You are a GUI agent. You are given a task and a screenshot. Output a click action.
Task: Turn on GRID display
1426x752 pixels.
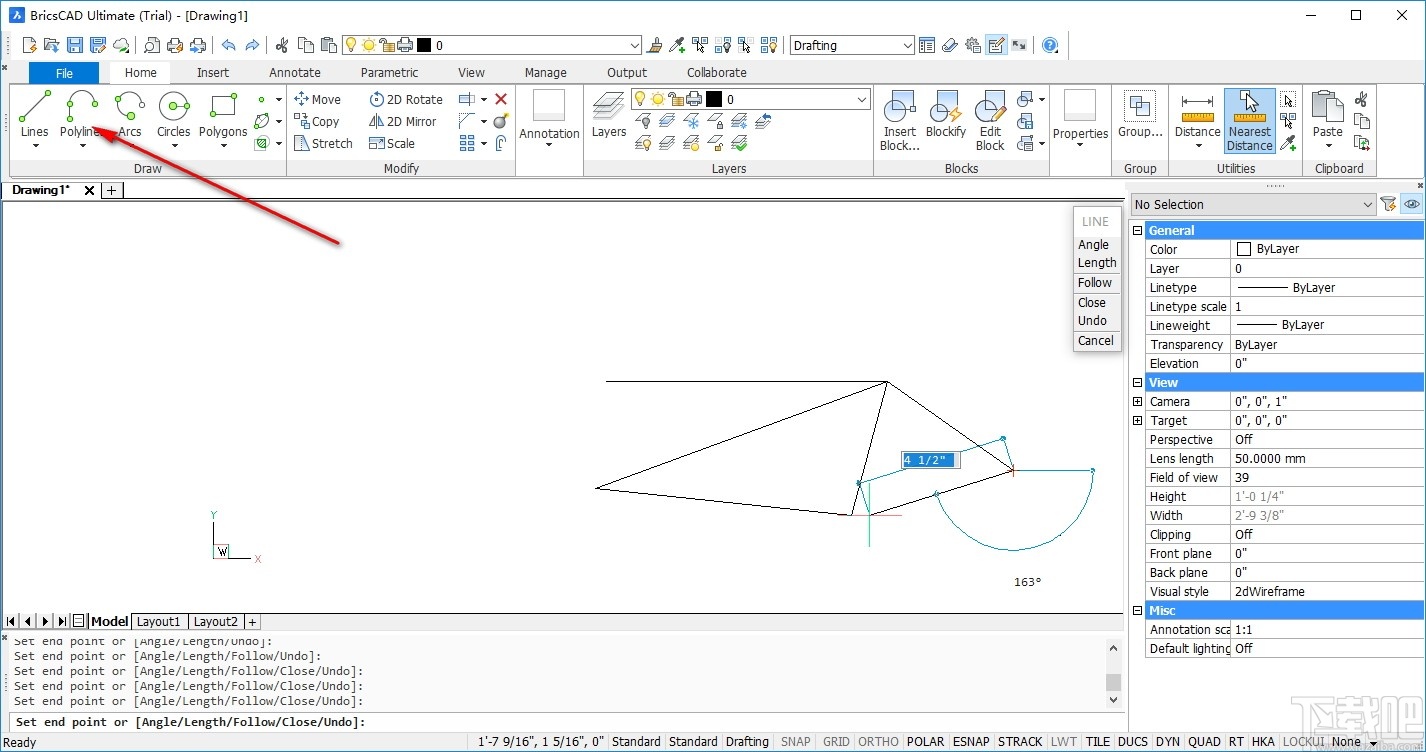tap(835, 741)
